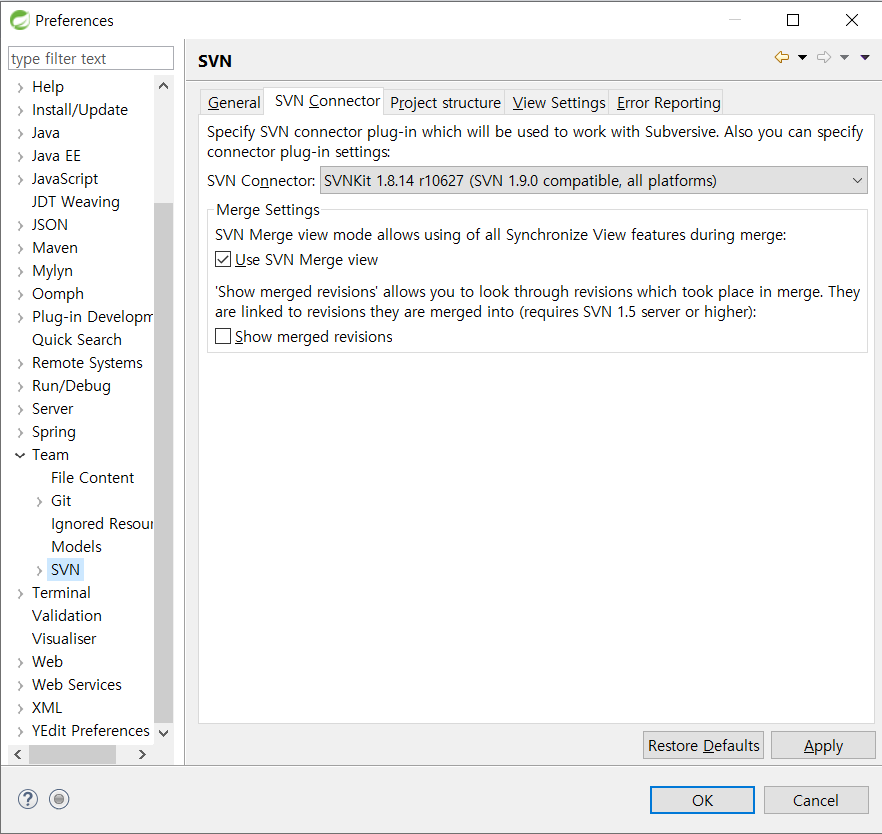The height and width of the screenshot is (834, 882).
Task: Expand the Git subnode arrow
Action: coord(39,502)
